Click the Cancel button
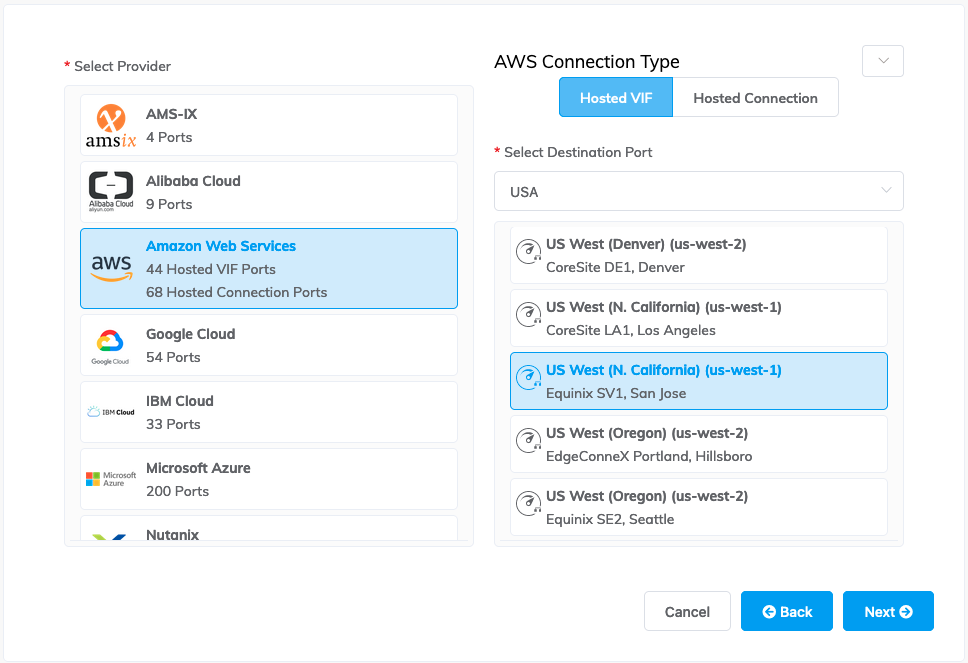Viewport: 968px width, 663px height. (687, 612)
